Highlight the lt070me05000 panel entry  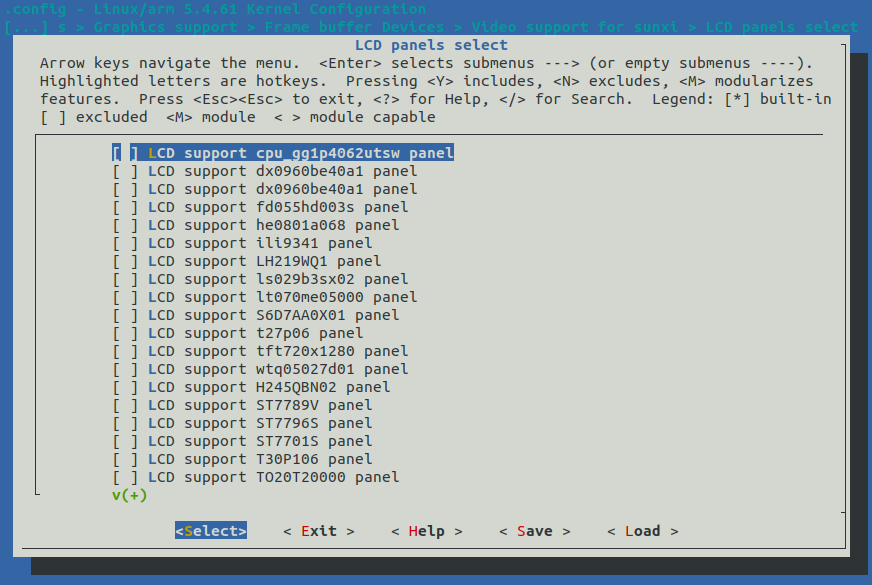(282, 297)
